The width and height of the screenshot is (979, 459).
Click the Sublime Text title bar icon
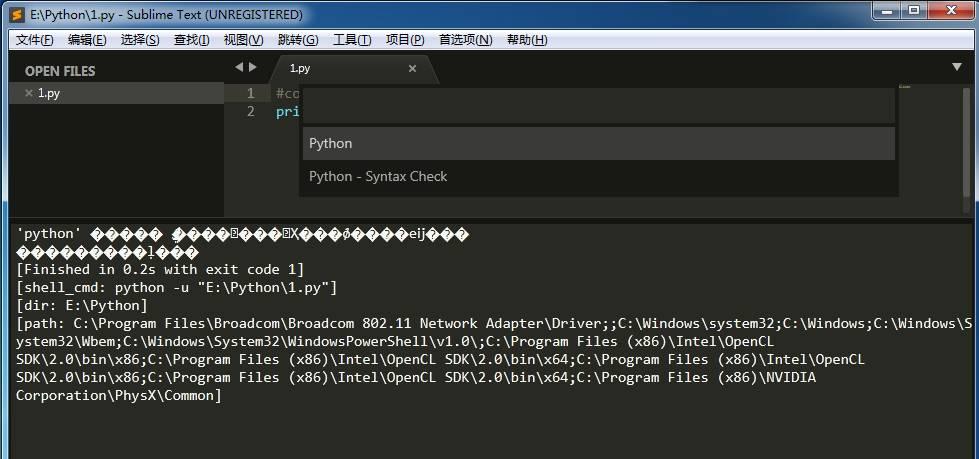[18, 14]
